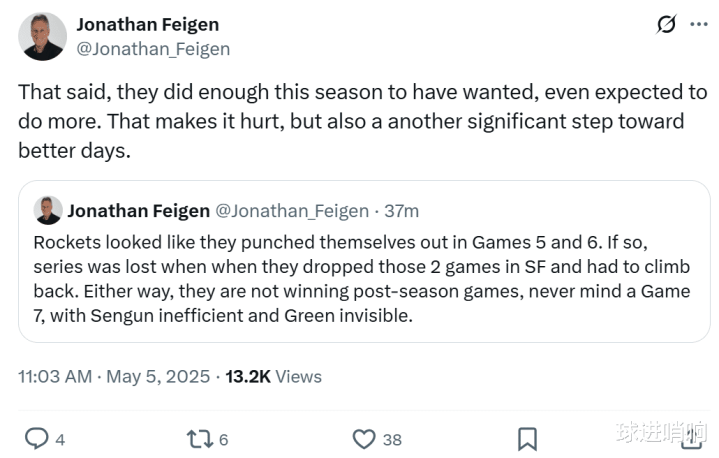Like the tweet with the heart icon
The width and height of the screenshot is (719, 458).
[x=364, y=438]
